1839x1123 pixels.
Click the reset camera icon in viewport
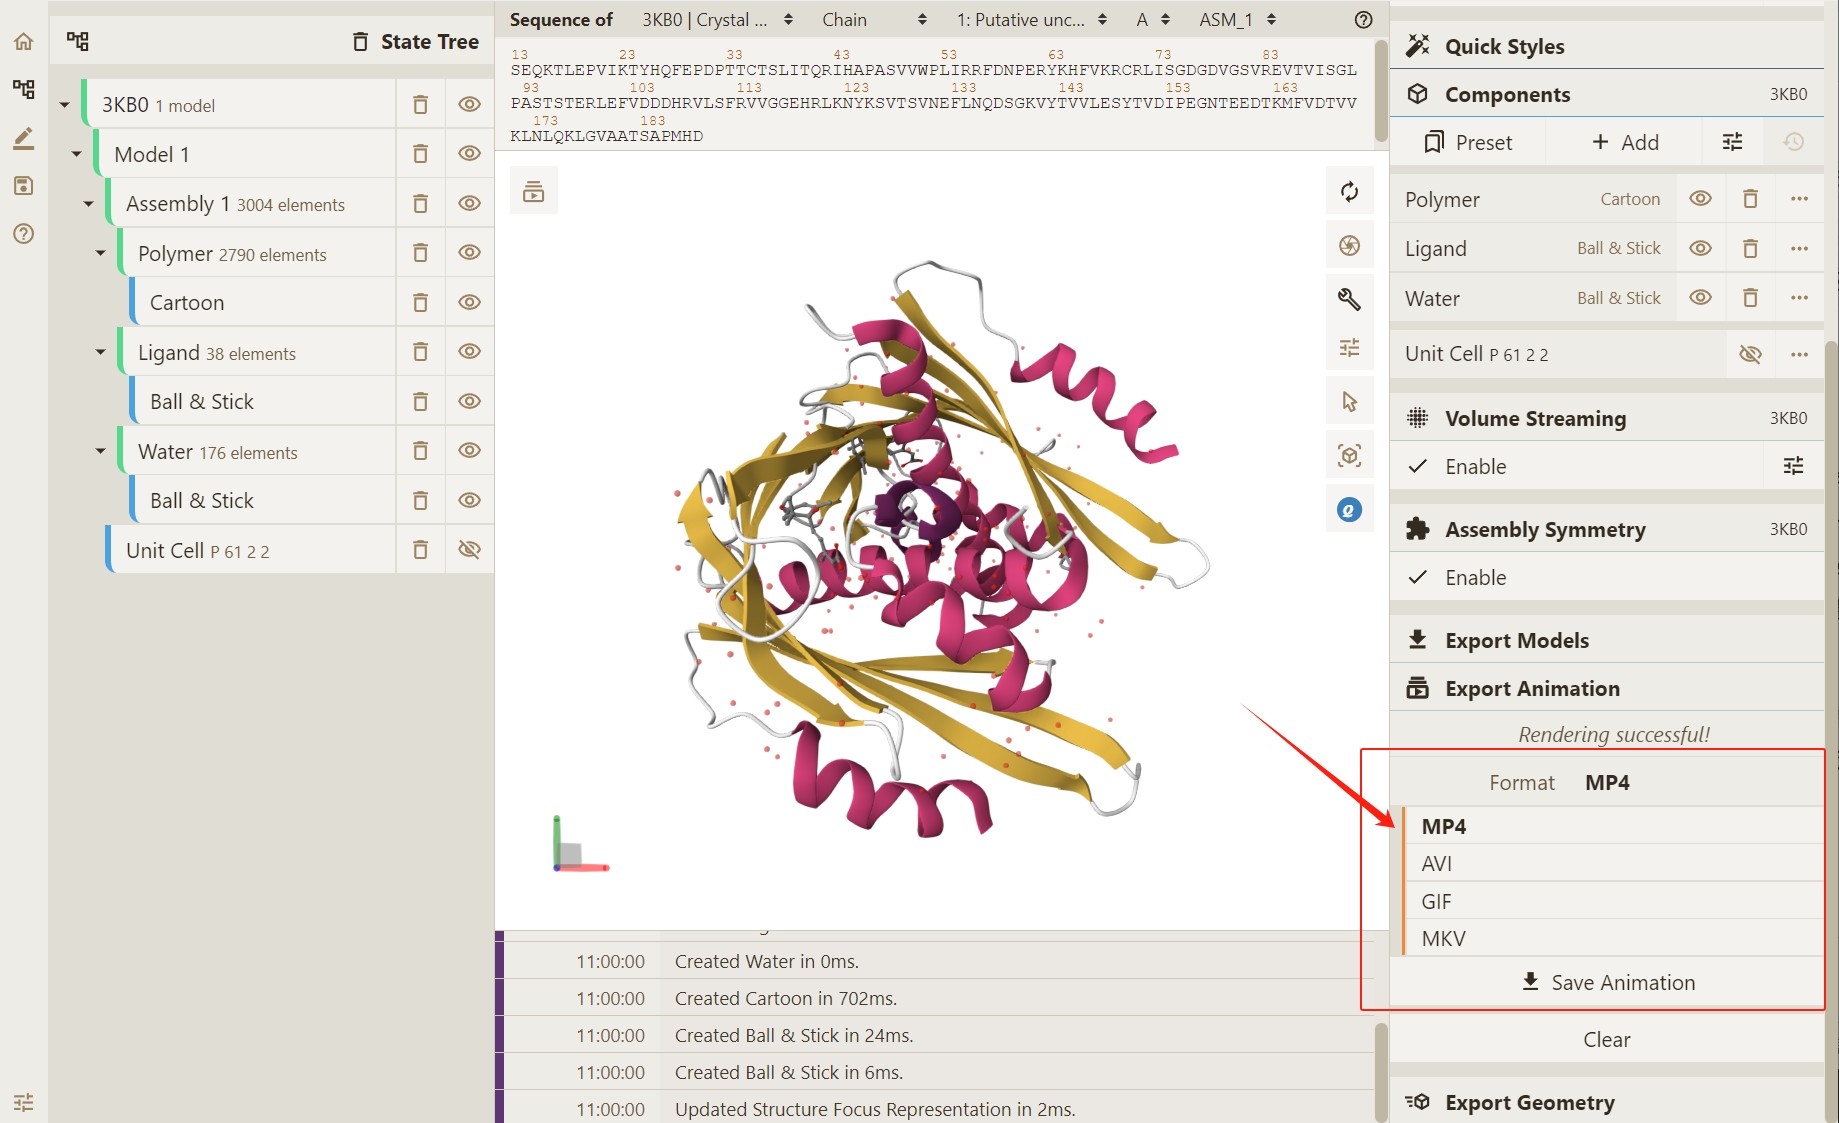(1349, 192)
